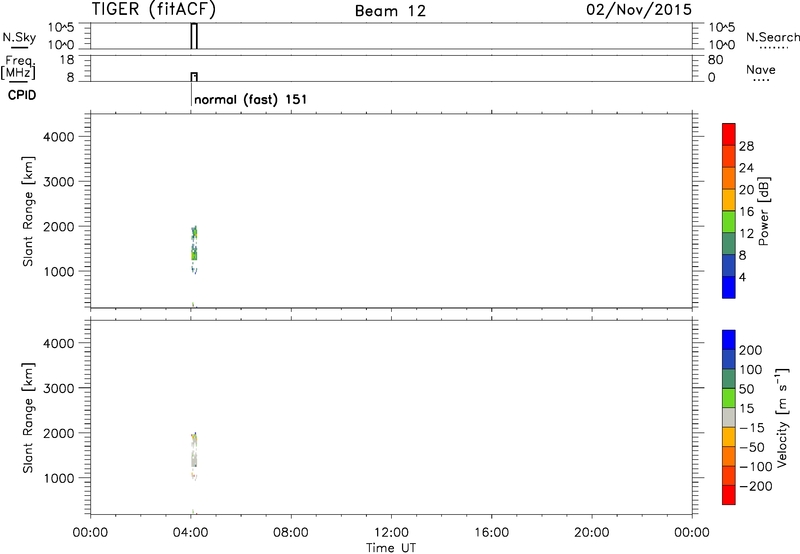
Task: Click the 'normal (fast) 151' CPID text
Action: [x=251, y=99]
